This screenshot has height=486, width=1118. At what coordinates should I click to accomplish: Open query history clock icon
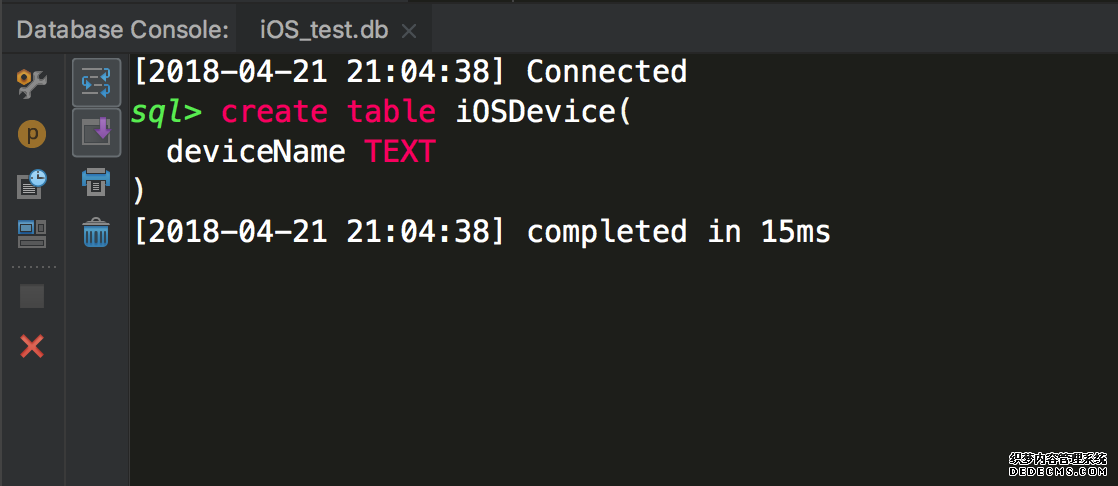pyautogui.click(x=32, y=184)
